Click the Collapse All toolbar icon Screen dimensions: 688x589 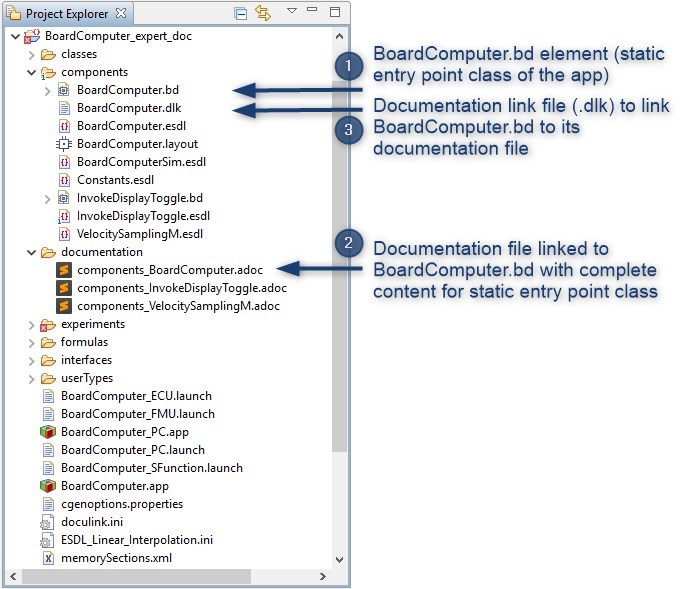tap(240, 13)
